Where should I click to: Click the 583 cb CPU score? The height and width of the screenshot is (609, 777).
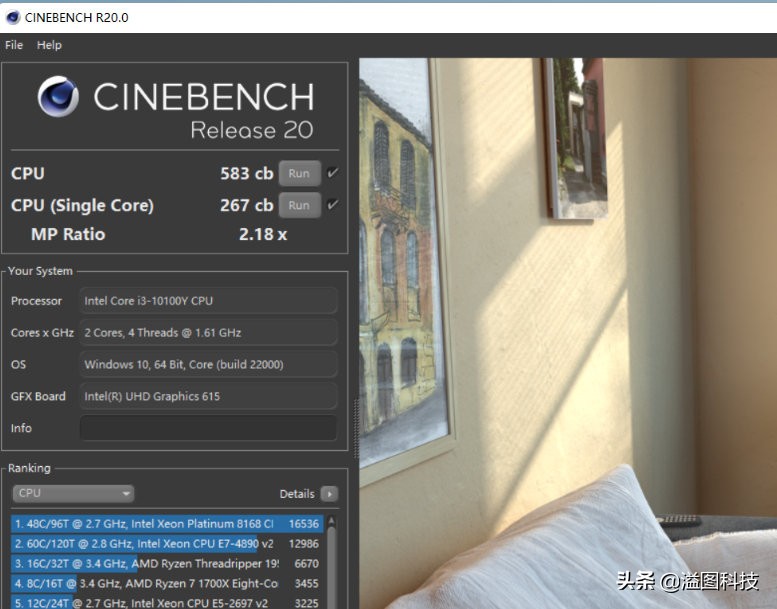(246, 173)
